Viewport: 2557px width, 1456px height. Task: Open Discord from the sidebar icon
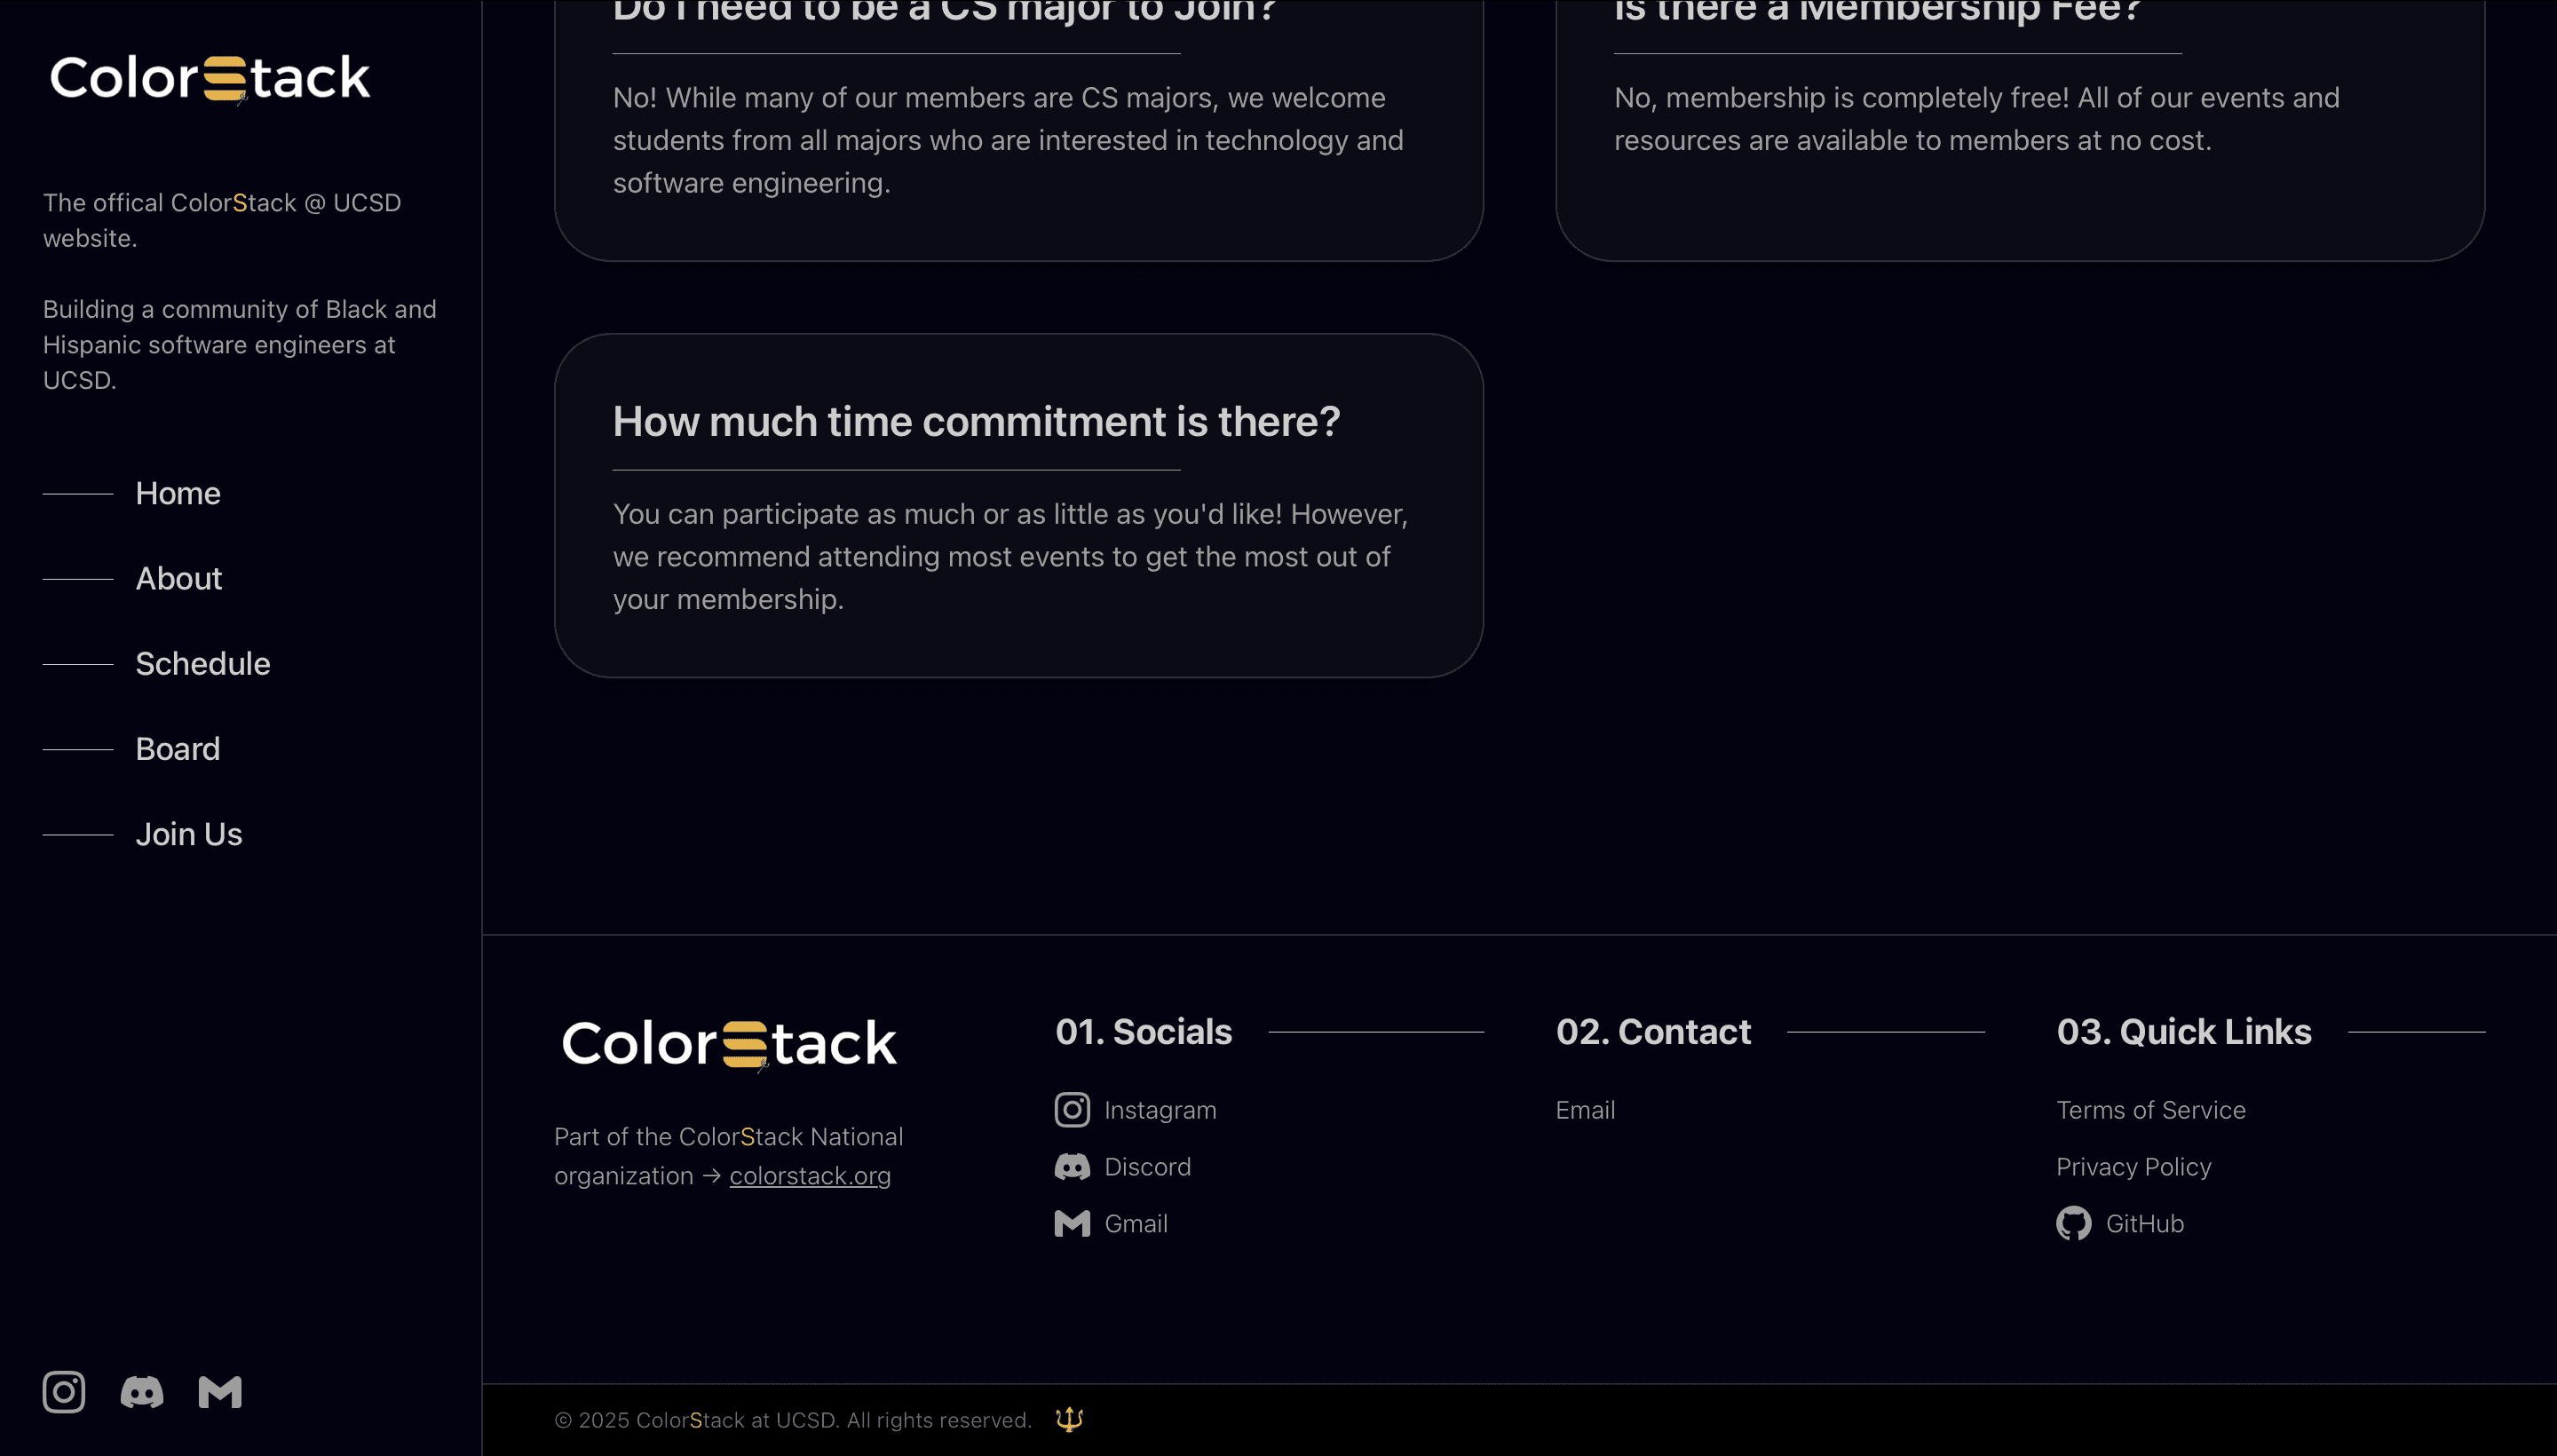pos(142,1391)
